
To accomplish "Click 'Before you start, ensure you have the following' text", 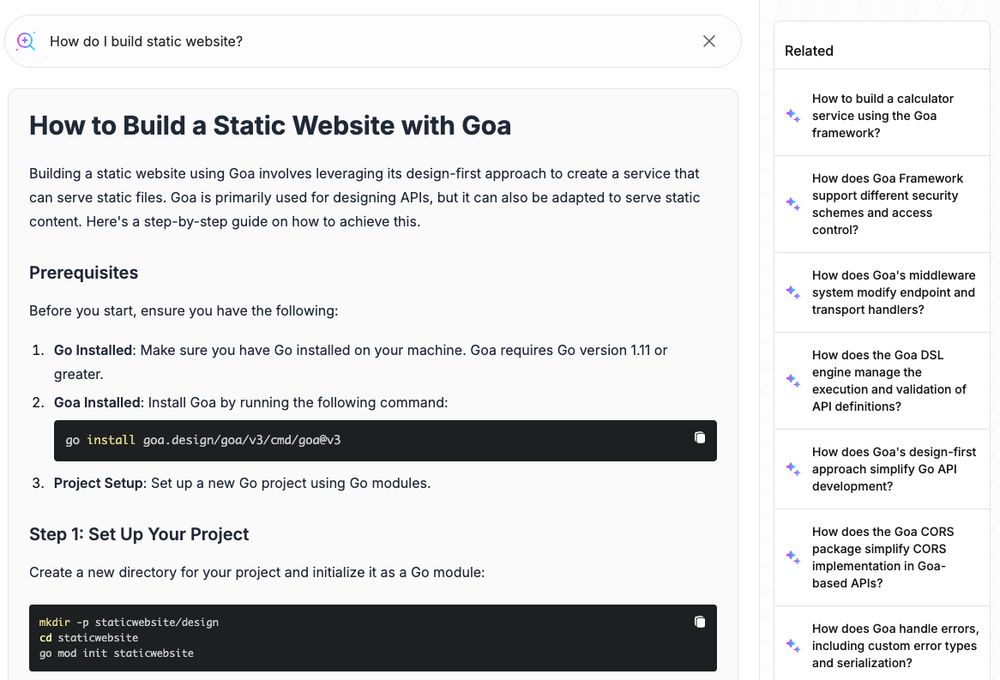I will [x=184, y=311].
